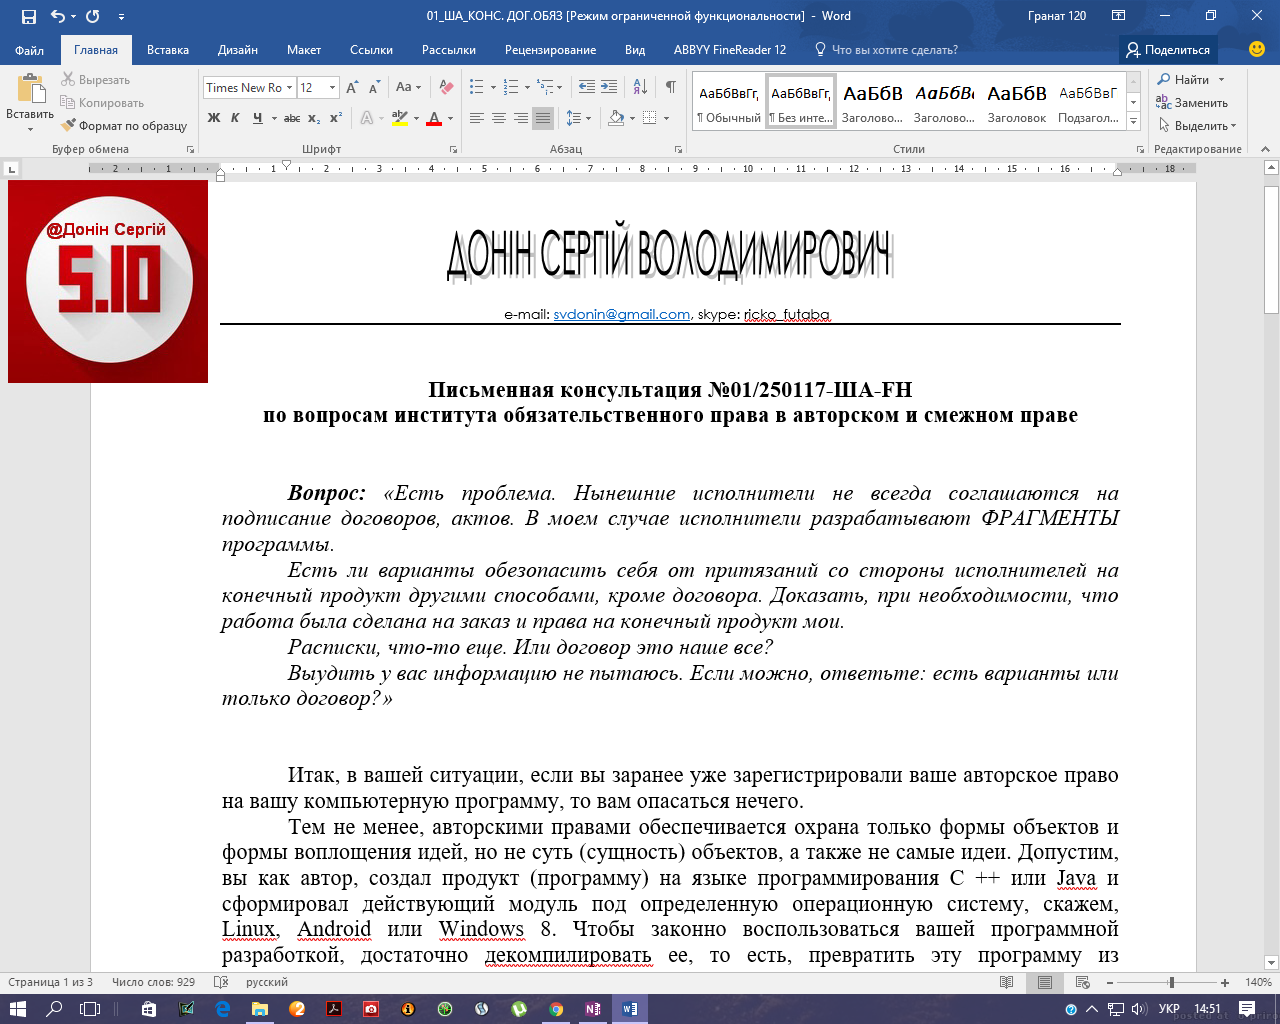Click the svdonin@gmail.com email link
1280x1024 pixels.
[620, 313]
